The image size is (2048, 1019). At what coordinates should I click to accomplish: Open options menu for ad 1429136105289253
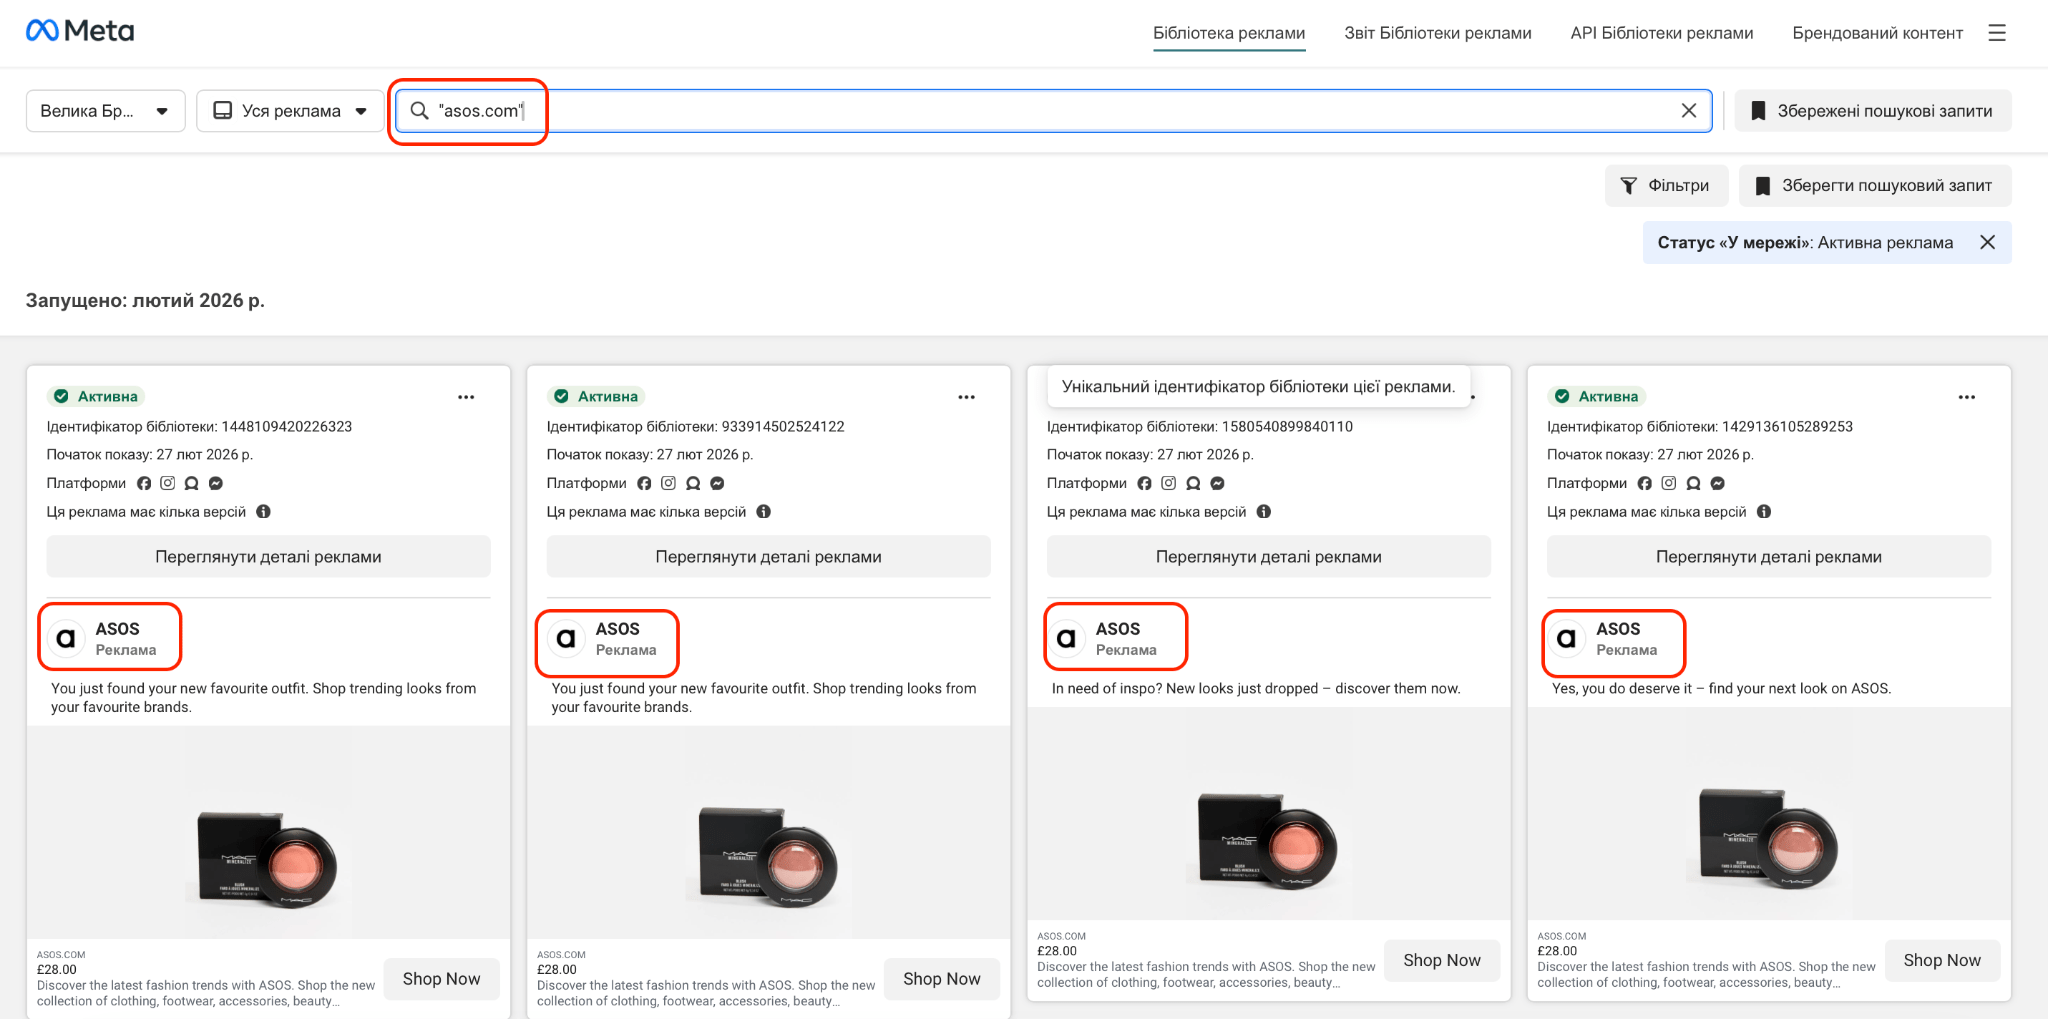pyautogui.click(x=1967, y=397)
